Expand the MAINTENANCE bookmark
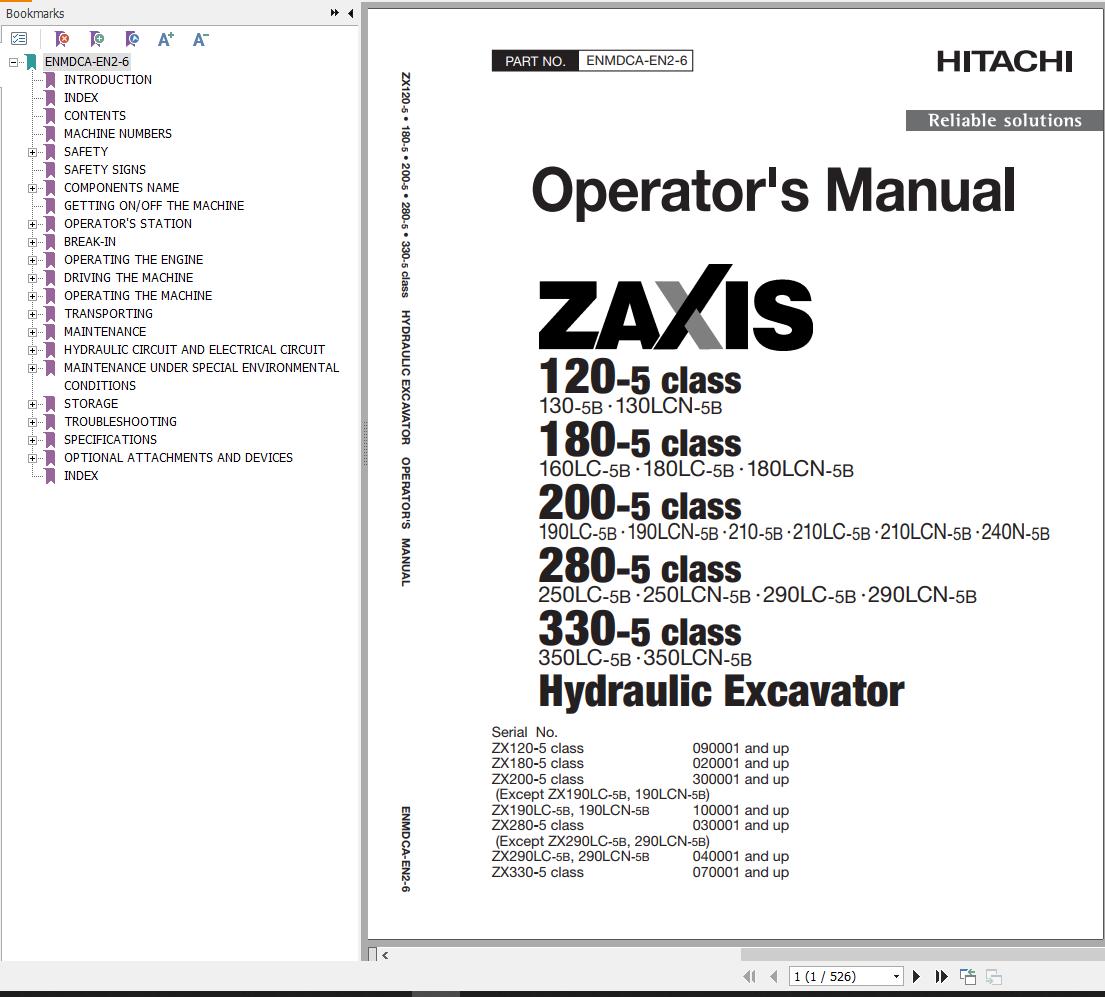This screenshot has height=997, width=1105. pos(32,332)
